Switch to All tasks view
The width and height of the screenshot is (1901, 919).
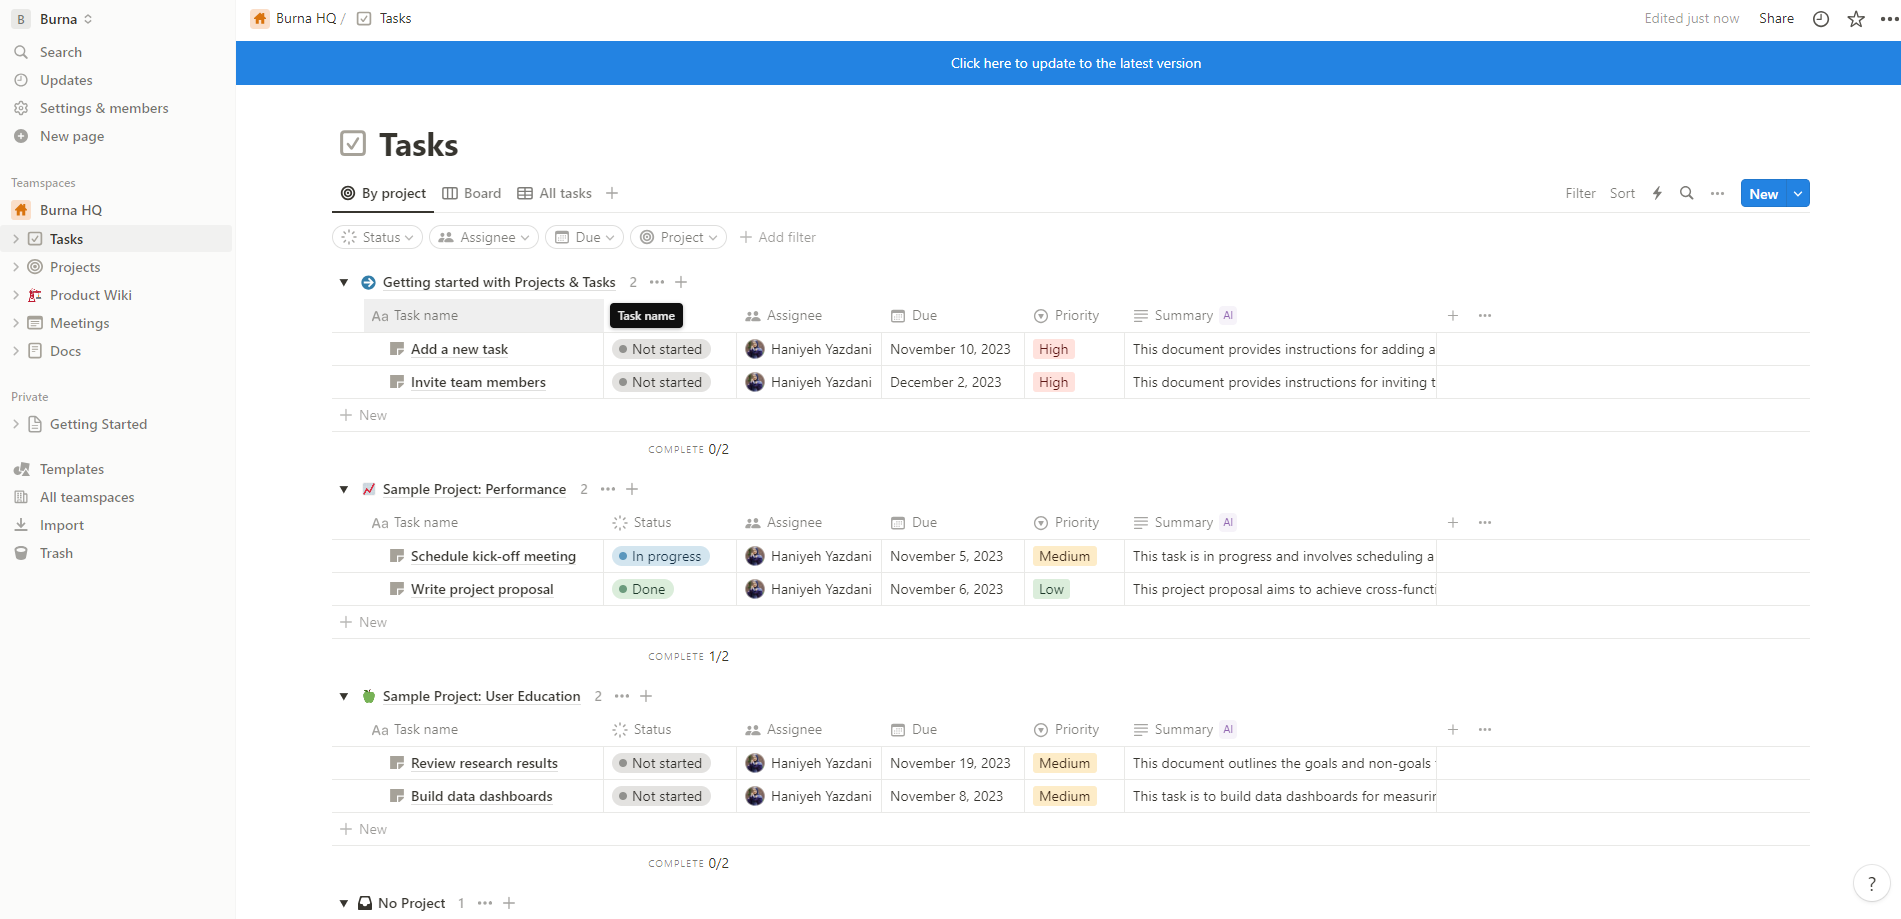[x=554, y=193]
